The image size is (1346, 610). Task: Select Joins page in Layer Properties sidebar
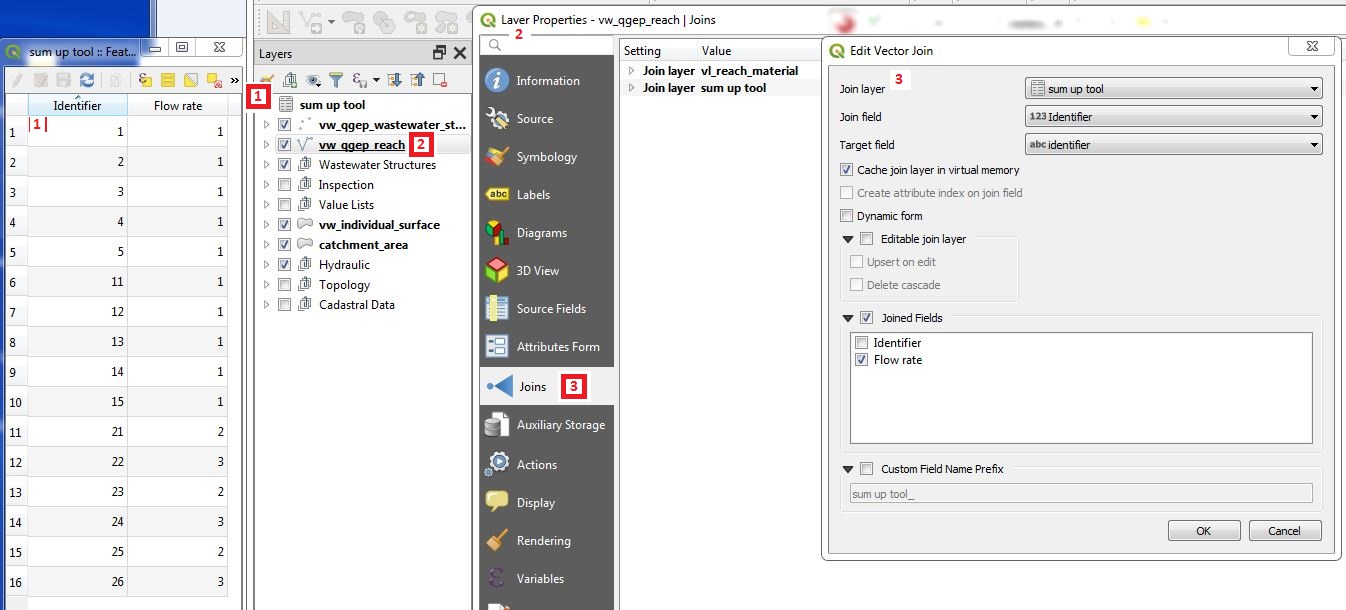click(547, 386)
